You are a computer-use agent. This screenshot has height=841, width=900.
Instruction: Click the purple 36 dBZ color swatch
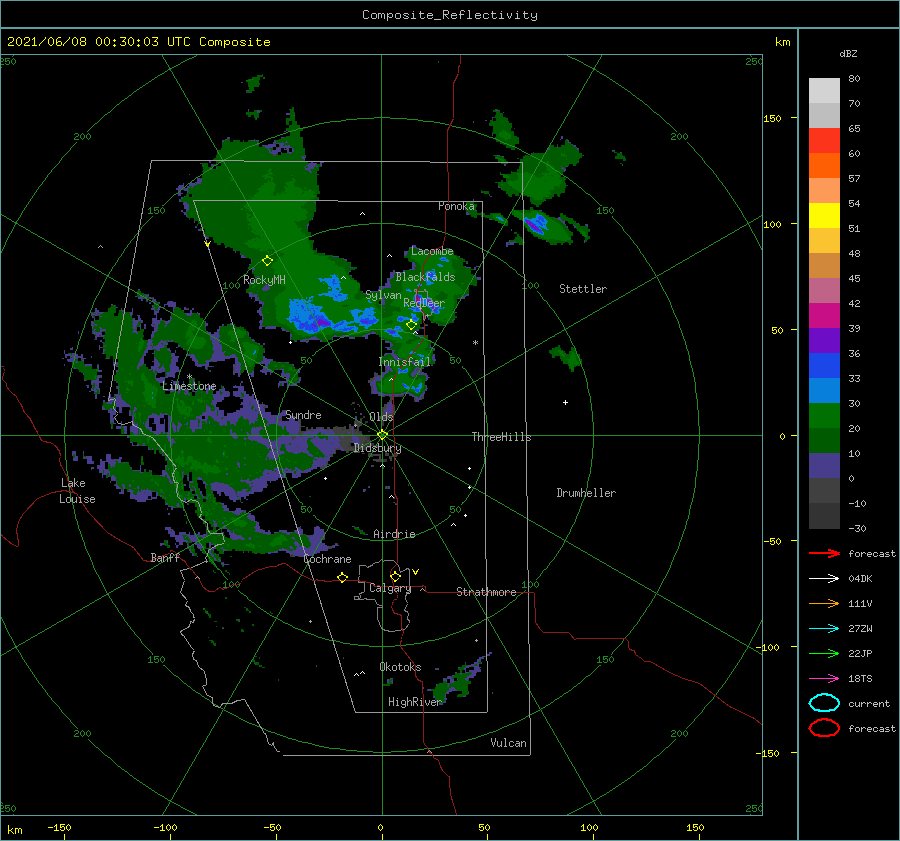(x=824, y=340)
